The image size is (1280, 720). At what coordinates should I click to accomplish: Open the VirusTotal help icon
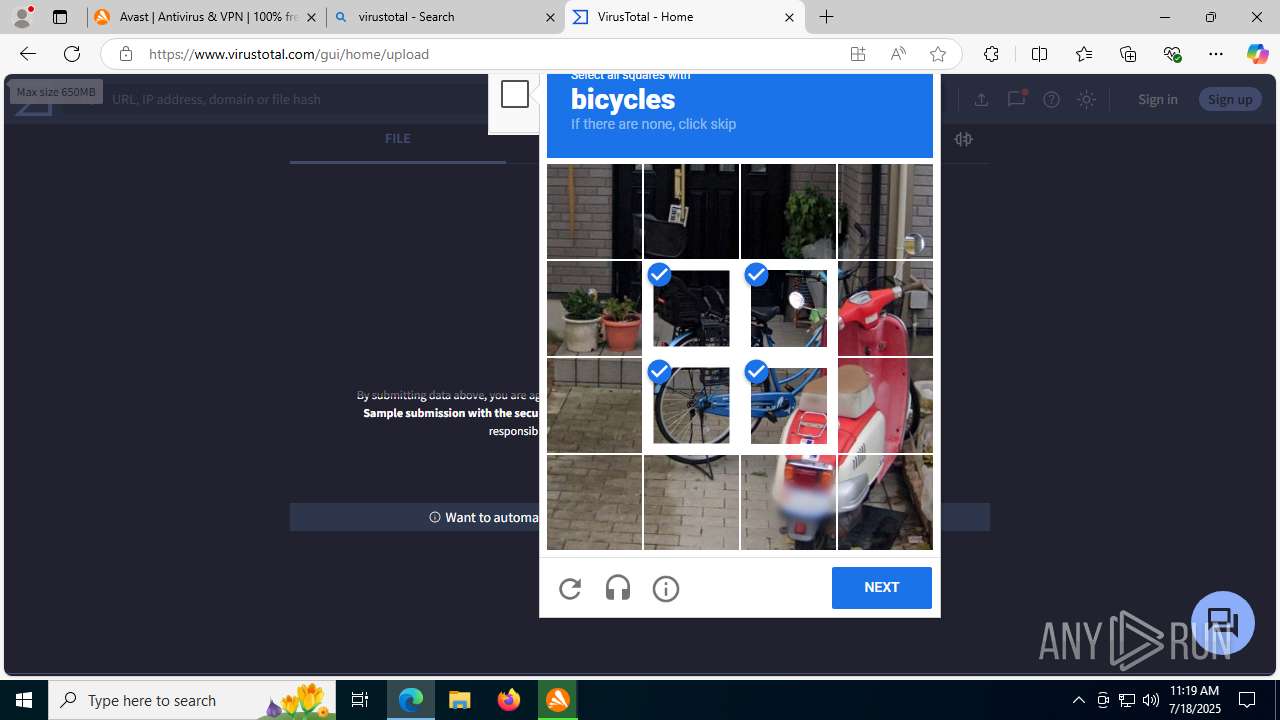point(1051,99)
